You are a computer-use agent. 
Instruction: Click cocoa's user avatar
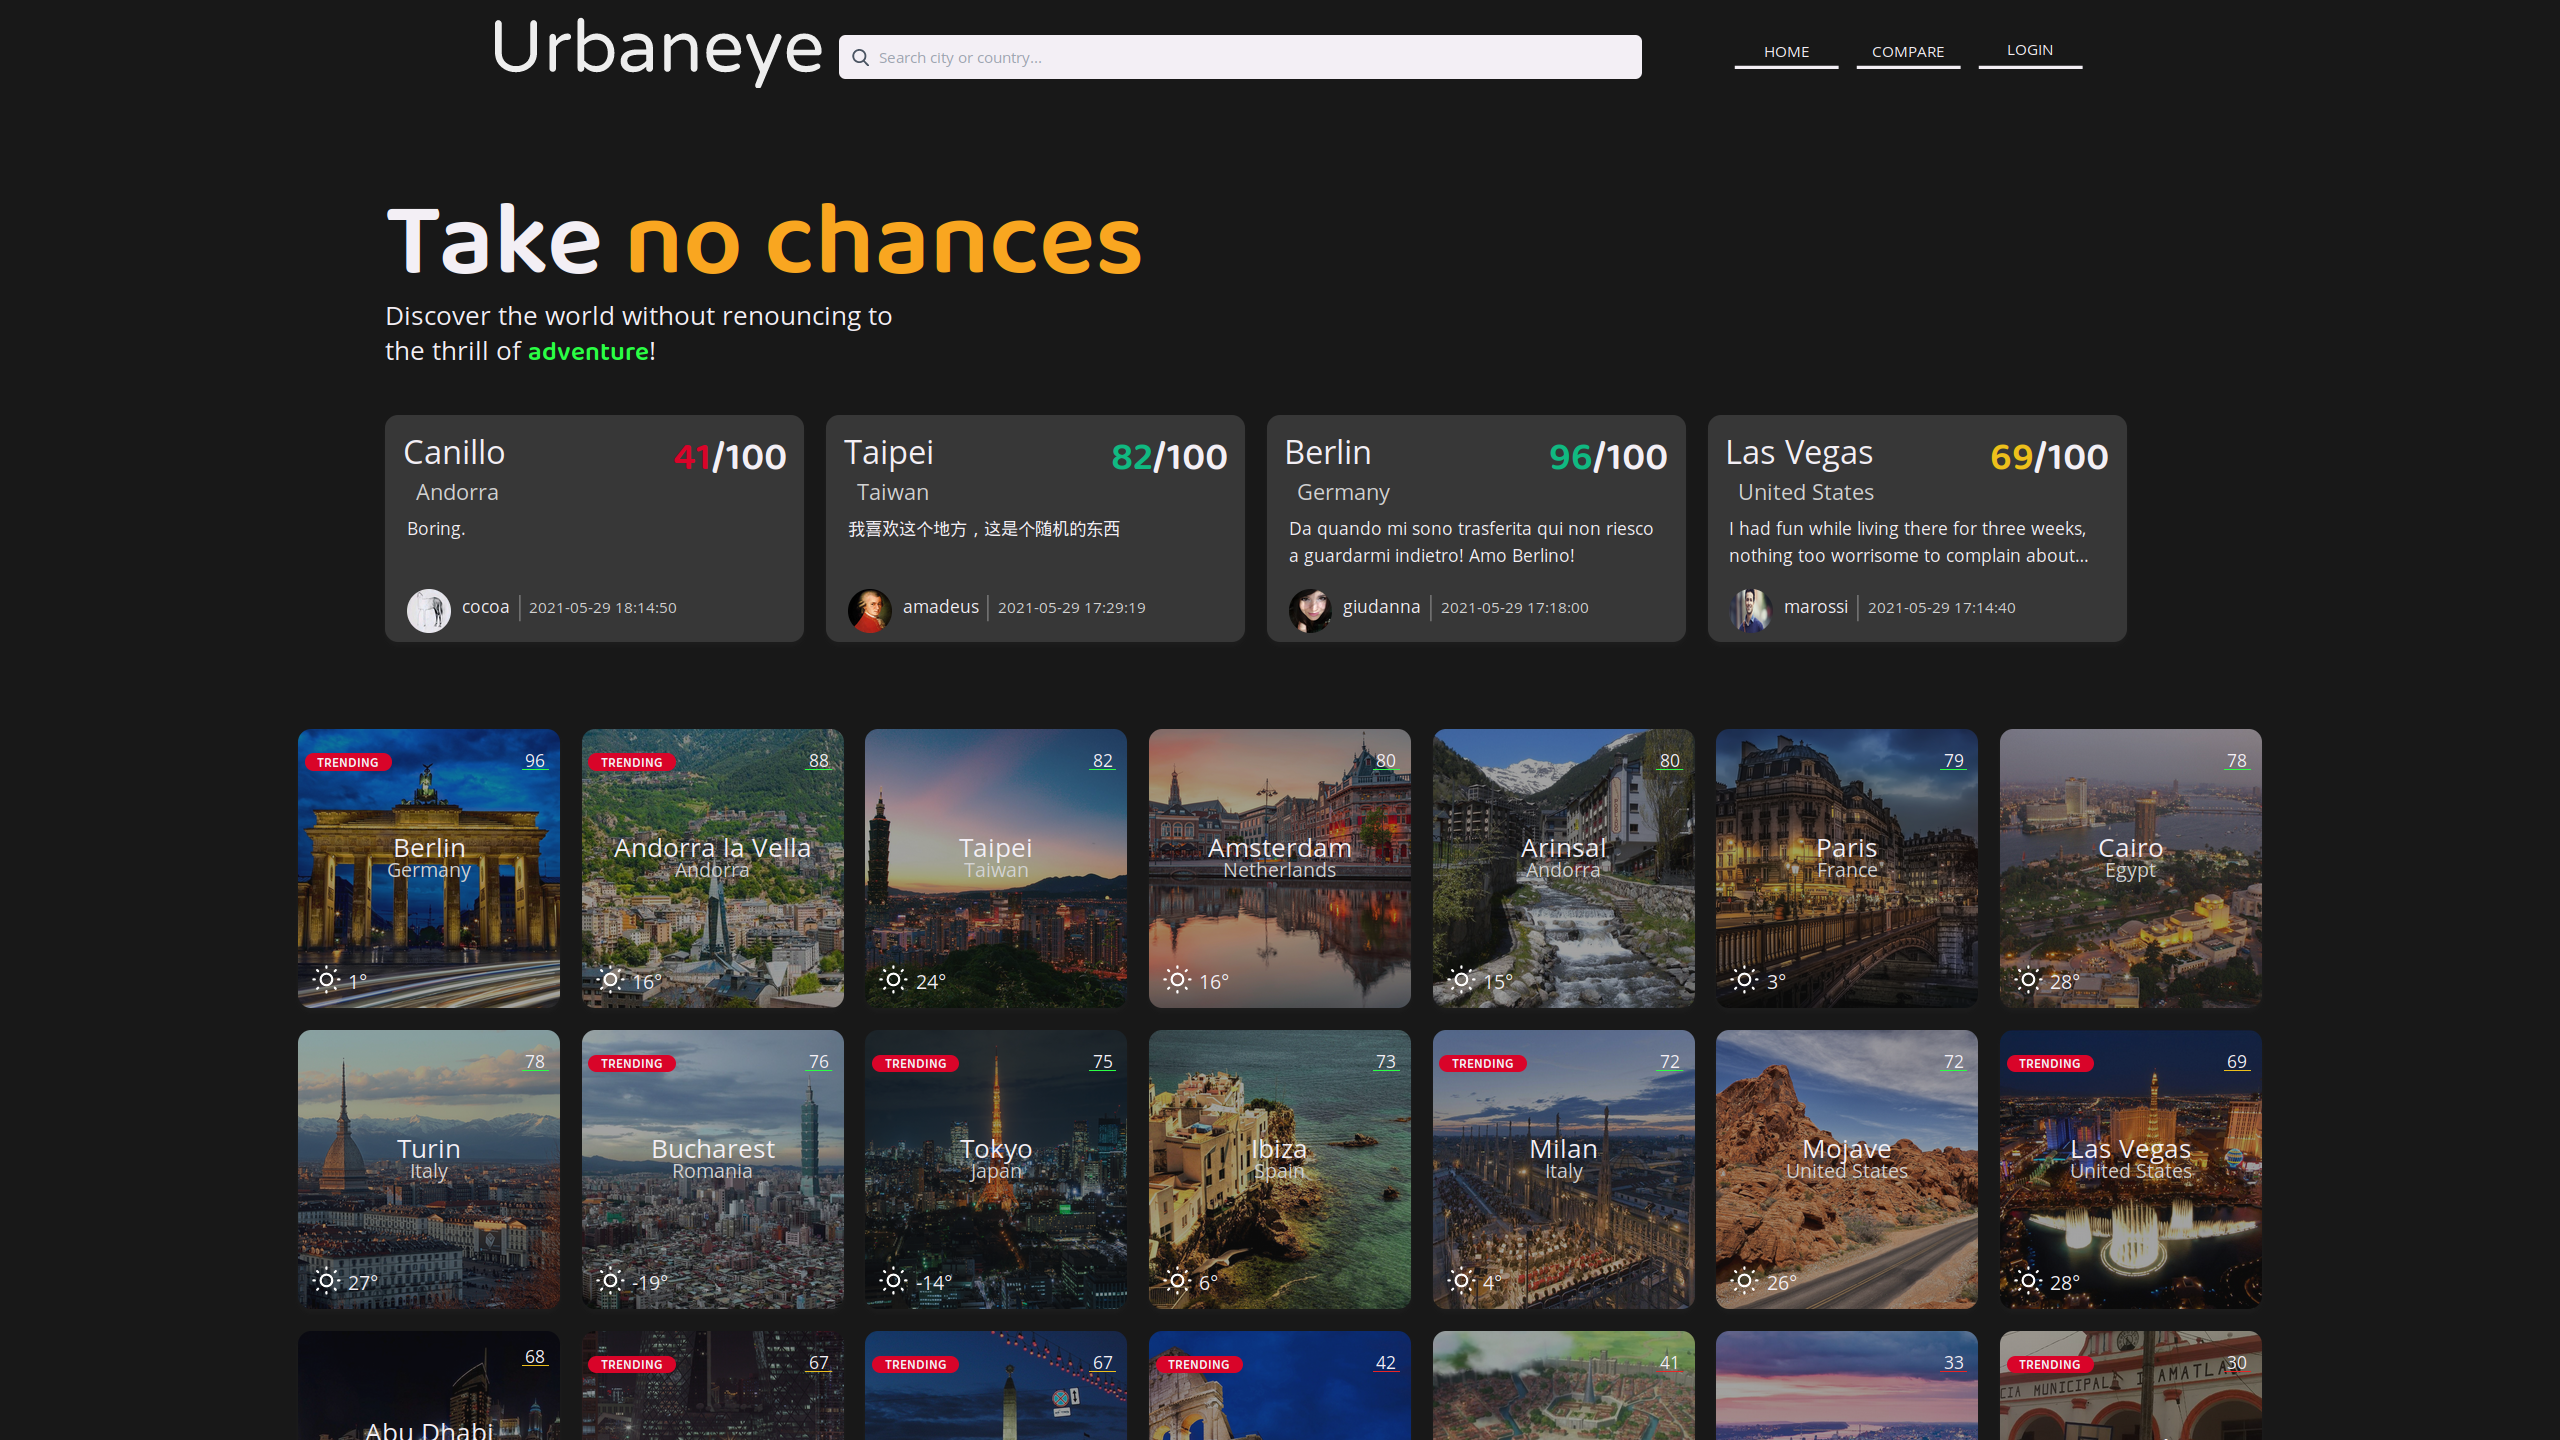429,609
